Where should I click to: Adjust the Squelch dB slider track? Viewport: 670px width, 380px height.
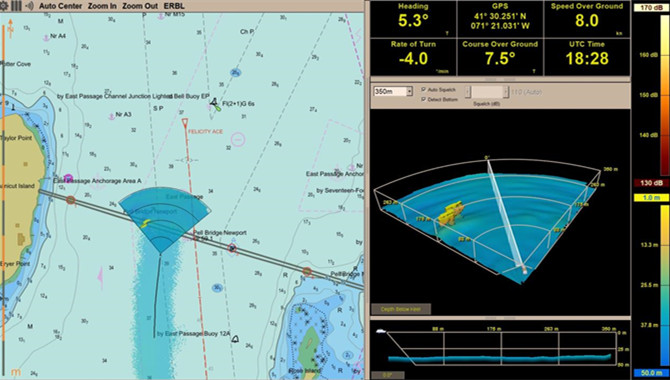pos(487,91)
